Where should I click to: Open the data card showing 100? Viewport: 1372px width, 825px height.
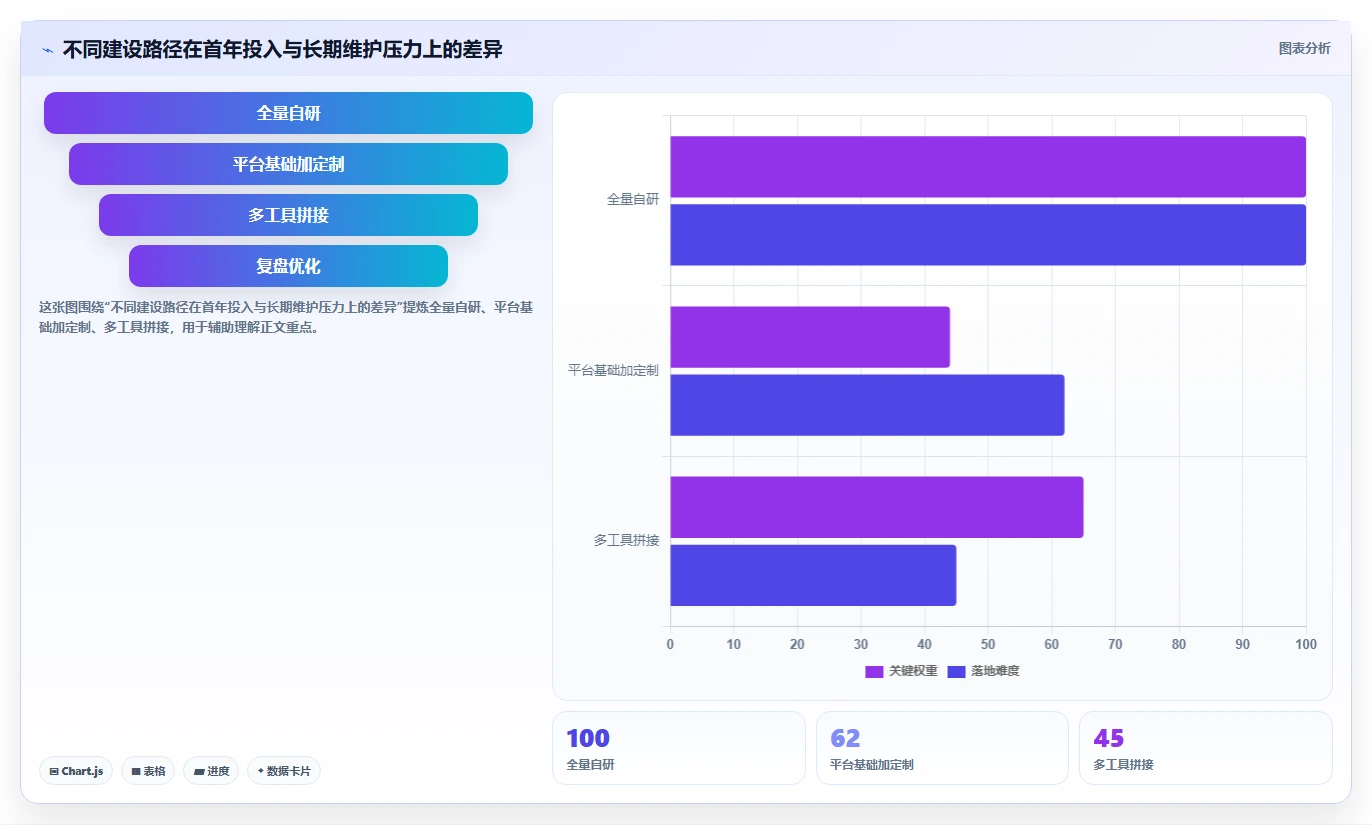pos(678,748)
